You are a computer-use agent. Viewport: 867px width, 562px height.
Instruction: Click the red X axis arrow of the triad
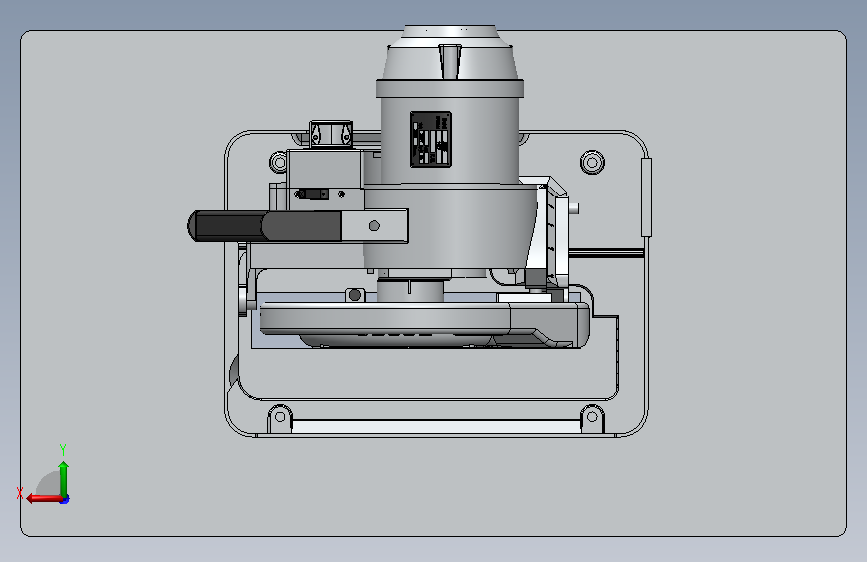click(44, 498)
